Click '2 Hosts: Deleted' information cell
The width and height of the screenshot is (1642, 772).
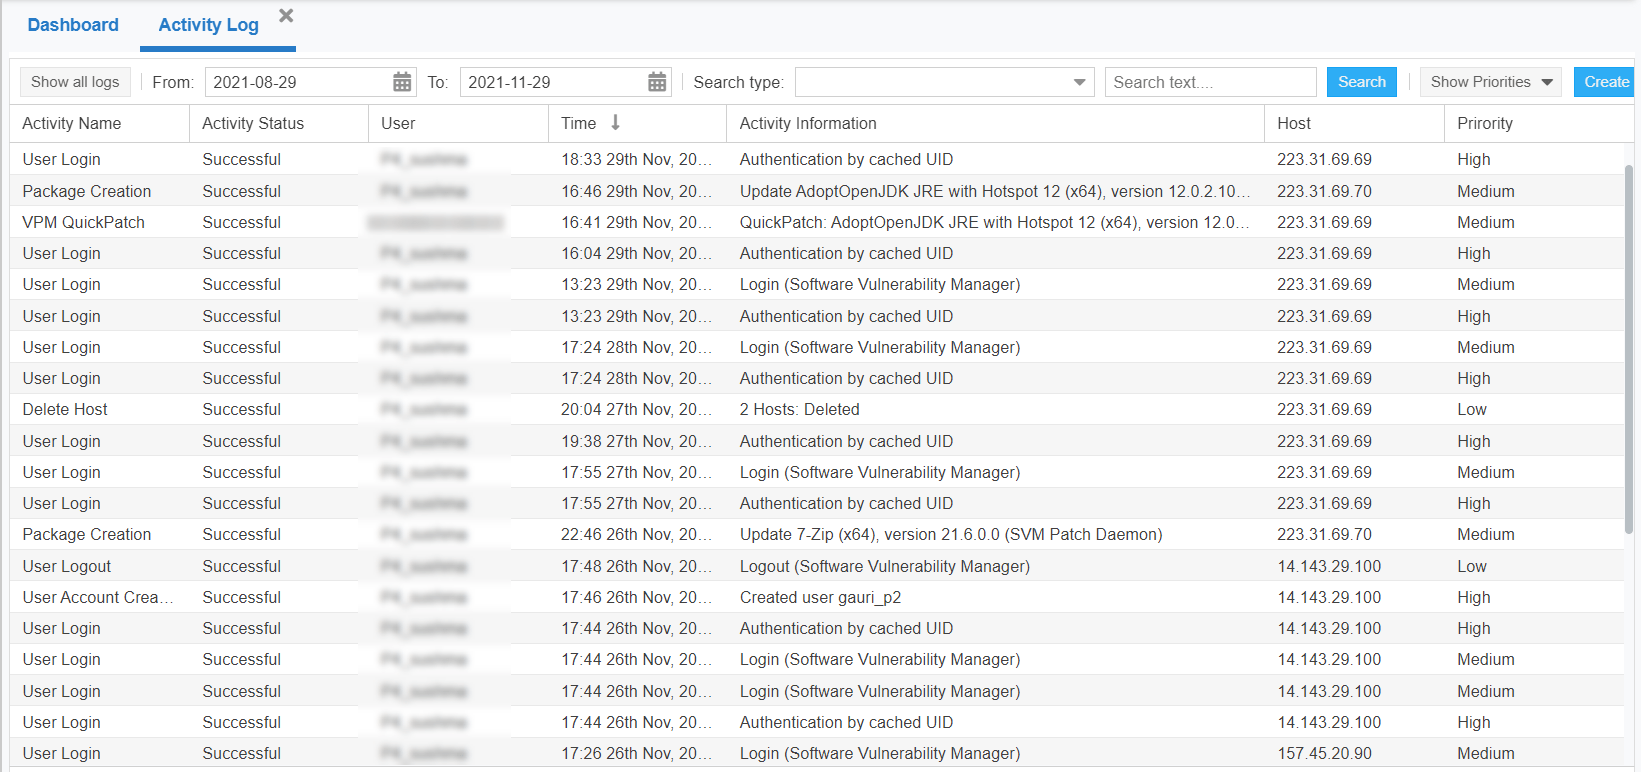coord(800,409)
